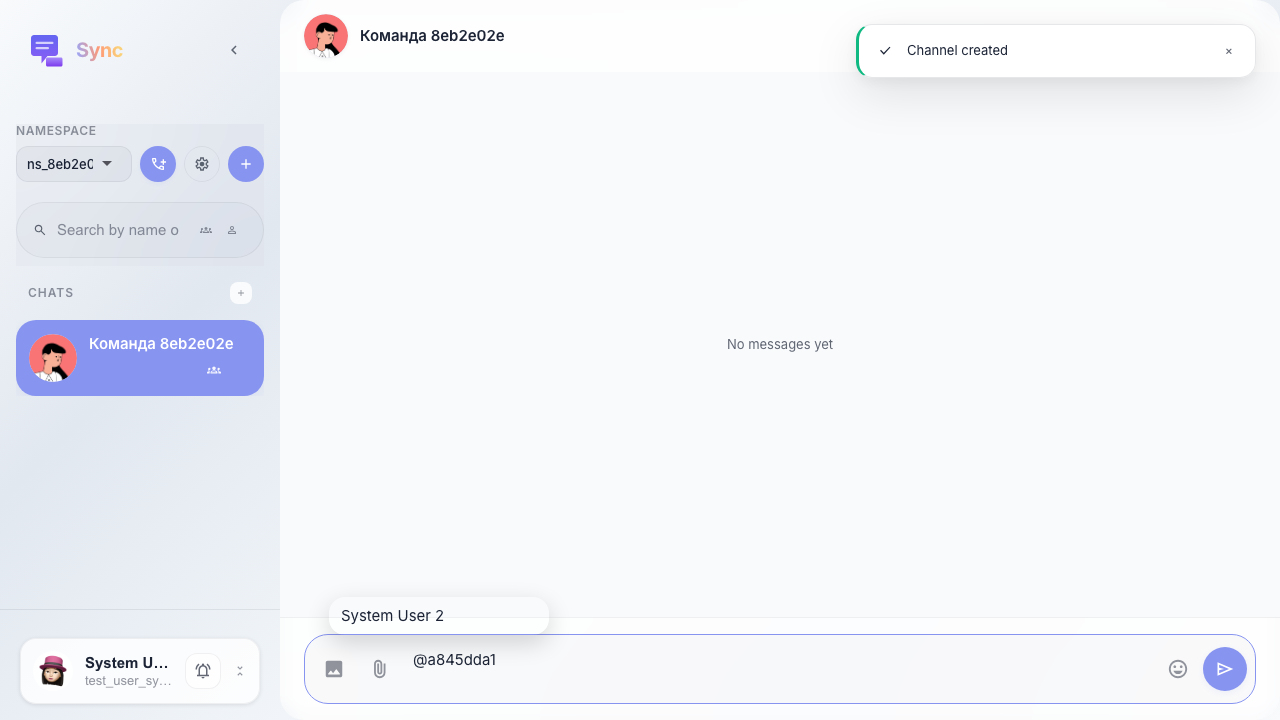Toggle the group filter icon in search
Viewport: 1280px width, 720px height.
click(206, 230)
